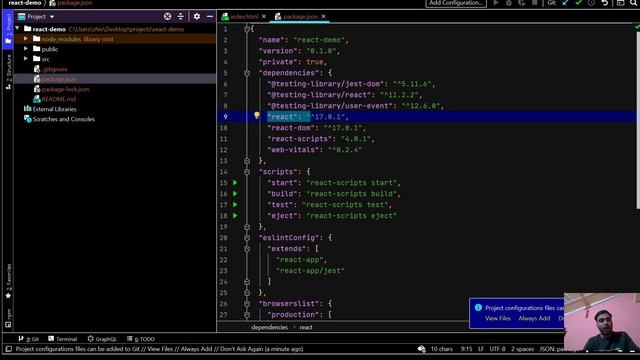Expand the node_modules folder
Image resolution: width=640 pixels, height=360 pixels.
pyautogui.click(x=26, y=39)
